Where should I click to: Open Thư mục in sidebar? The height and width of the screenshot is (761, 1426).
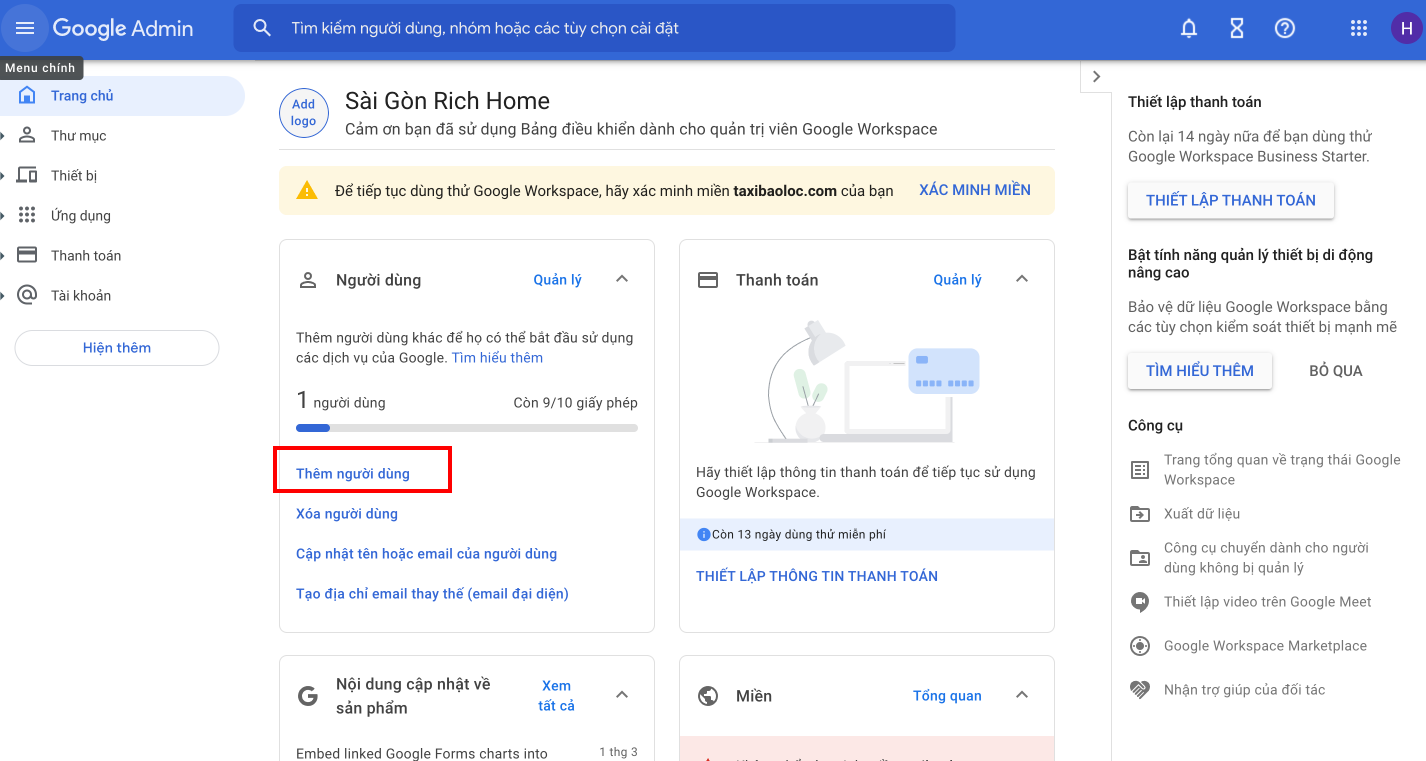tap(122, 136)
